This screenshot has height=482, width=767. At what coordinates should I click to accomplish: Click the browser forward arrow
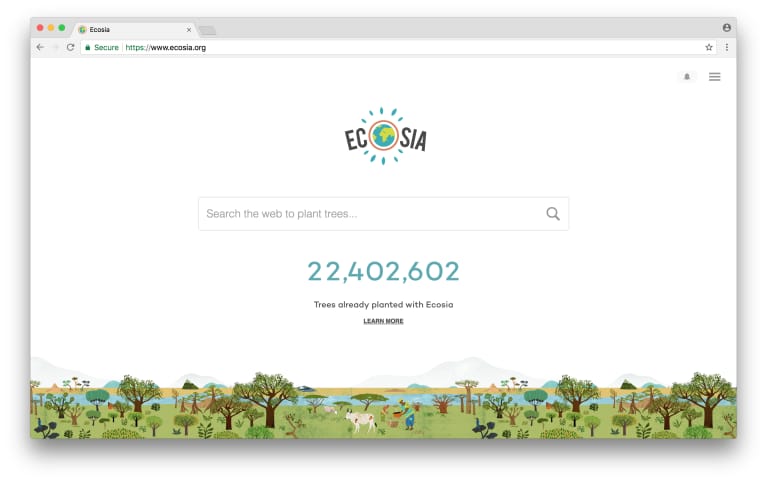55,47
